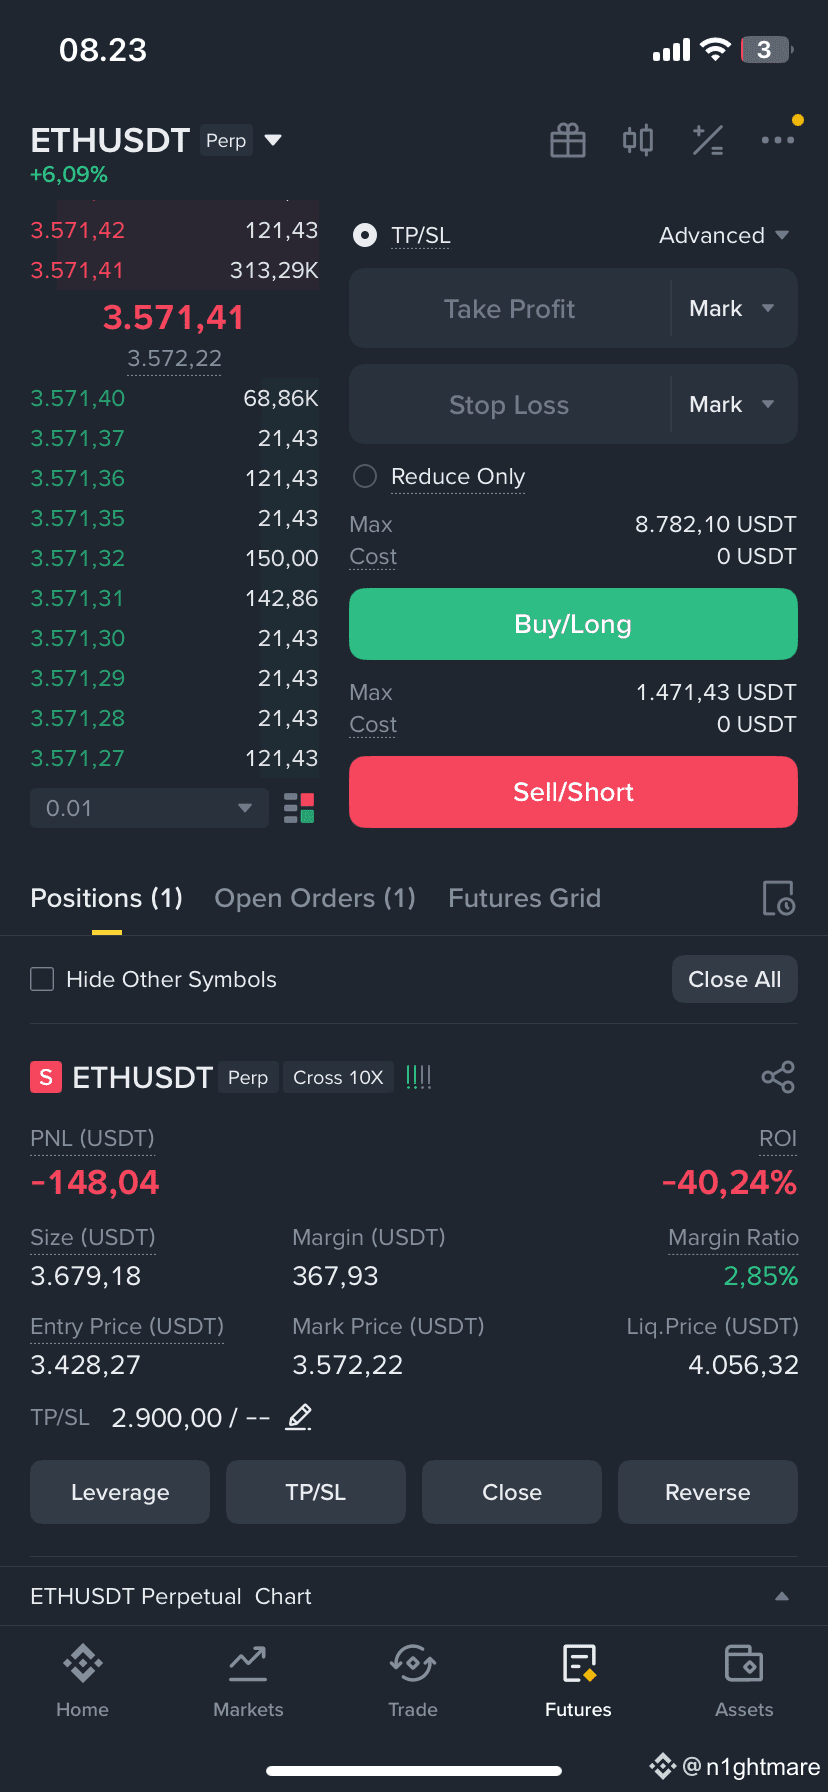Tap the Close All button
Image resolution: width=828 pixels, height=1792 pixels.
coord(735,979)
